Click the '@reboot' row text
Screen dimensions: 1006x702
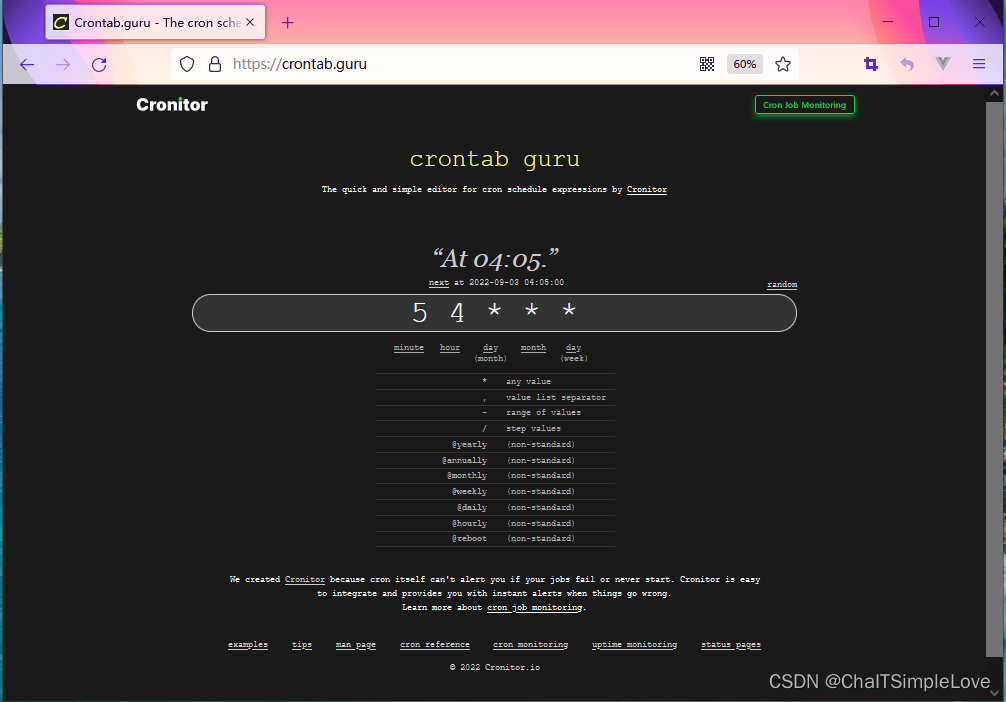[469, 538]
